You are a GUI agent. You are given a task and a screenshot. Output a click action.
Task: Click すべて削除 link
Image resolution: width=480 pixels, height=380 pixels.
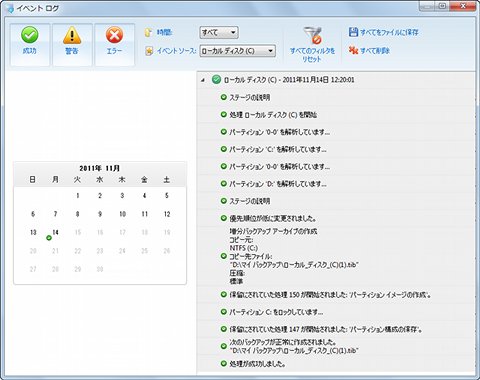tap(375, 51)
